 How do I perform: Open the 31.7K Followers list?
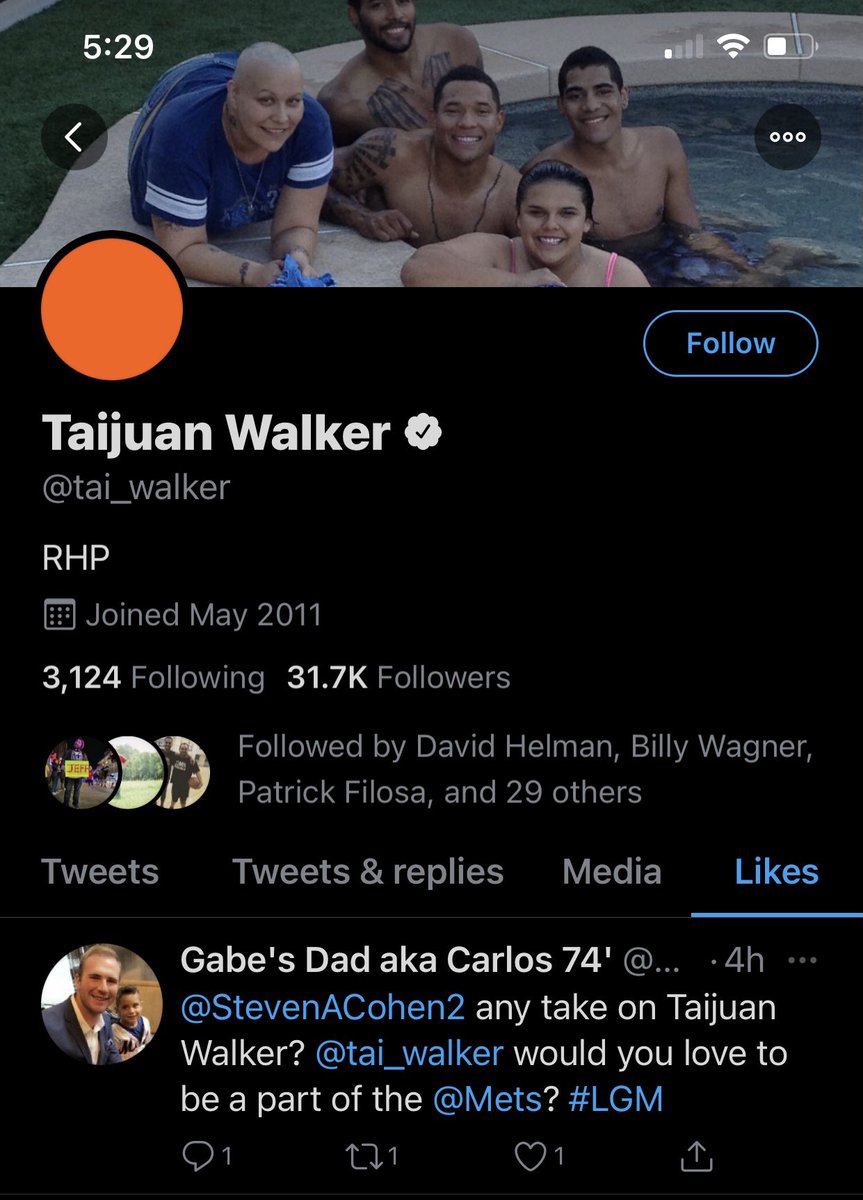[398, 677]
